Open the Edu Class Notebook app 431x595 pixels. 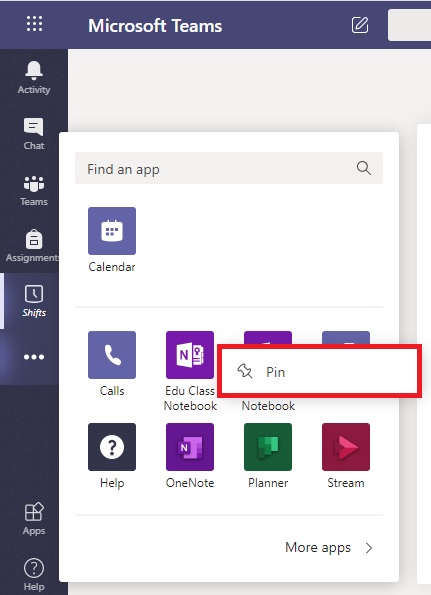pos(190,371)
